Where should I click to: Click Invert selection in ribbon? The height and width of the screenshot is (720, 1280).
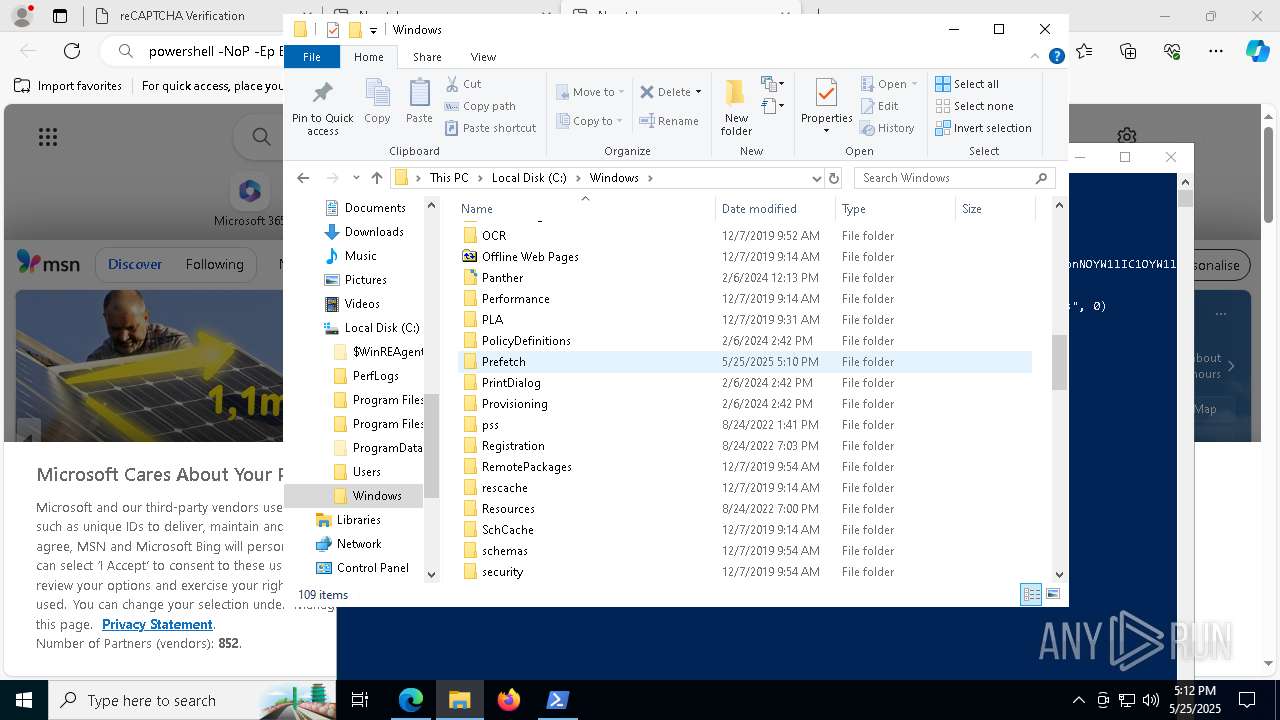983,128
